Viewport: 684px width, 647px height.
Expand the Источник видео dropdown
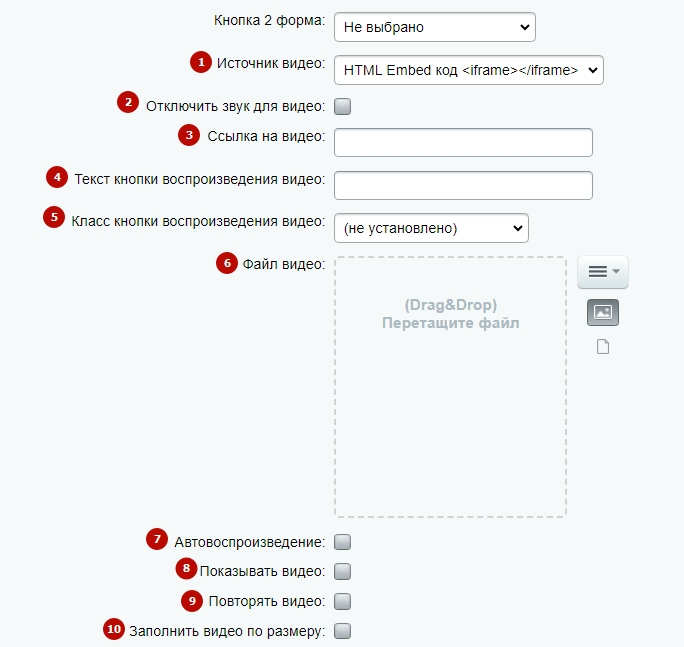(469, 70)
